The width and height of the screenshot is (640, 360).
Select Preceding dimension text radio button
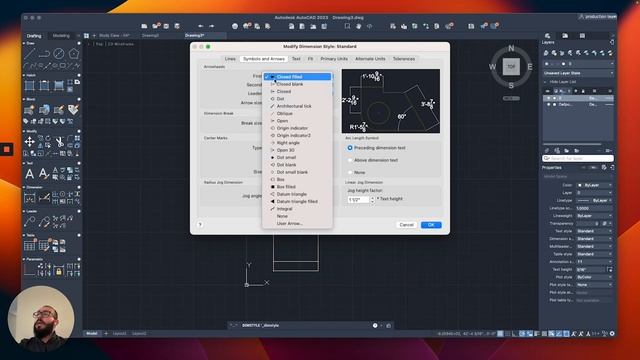tap(350, 148)
